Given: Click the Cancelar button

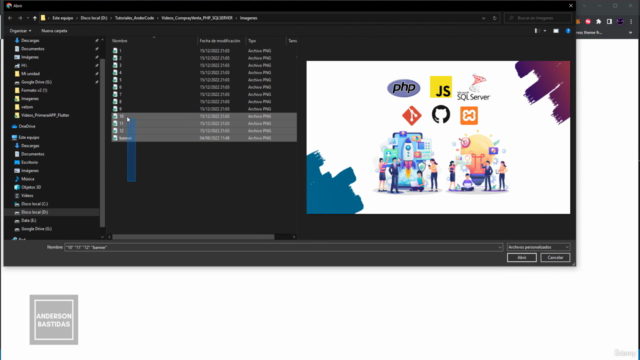Looking at the screenshot, I should click(x=555, y=258).
